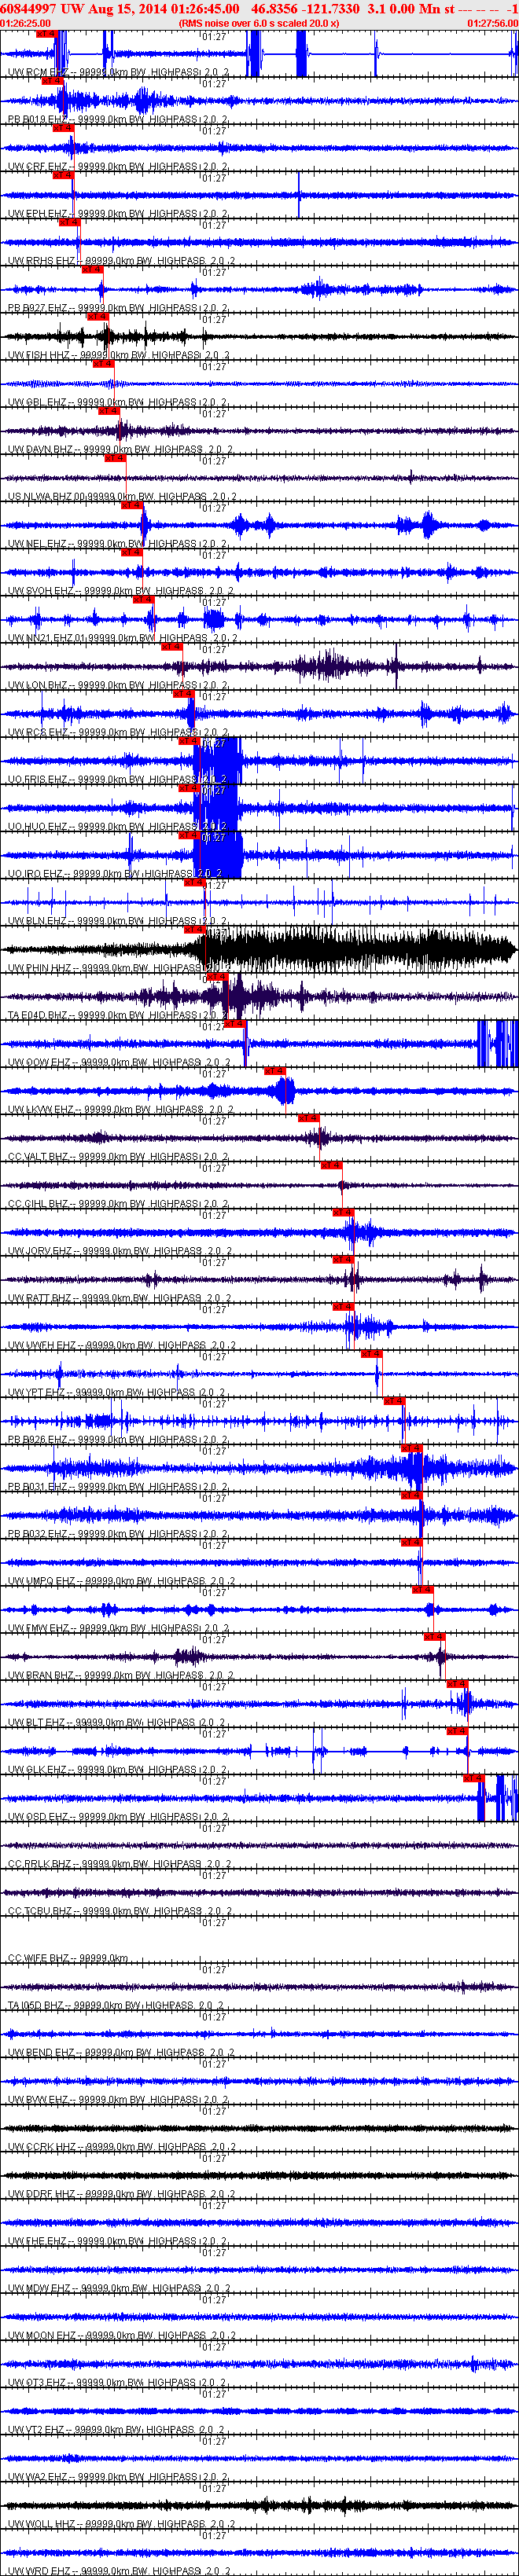
Task: Click the UO FRIS EHZ station label
Action: [118, 780]
